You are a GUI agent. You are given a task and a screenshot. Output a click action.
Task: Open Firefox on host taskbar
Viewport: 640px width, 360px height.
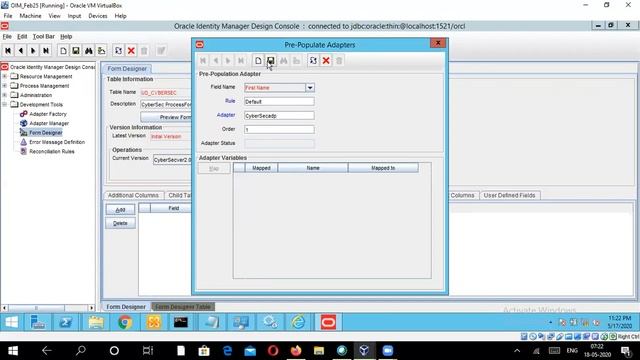click(x=296, y=351)
